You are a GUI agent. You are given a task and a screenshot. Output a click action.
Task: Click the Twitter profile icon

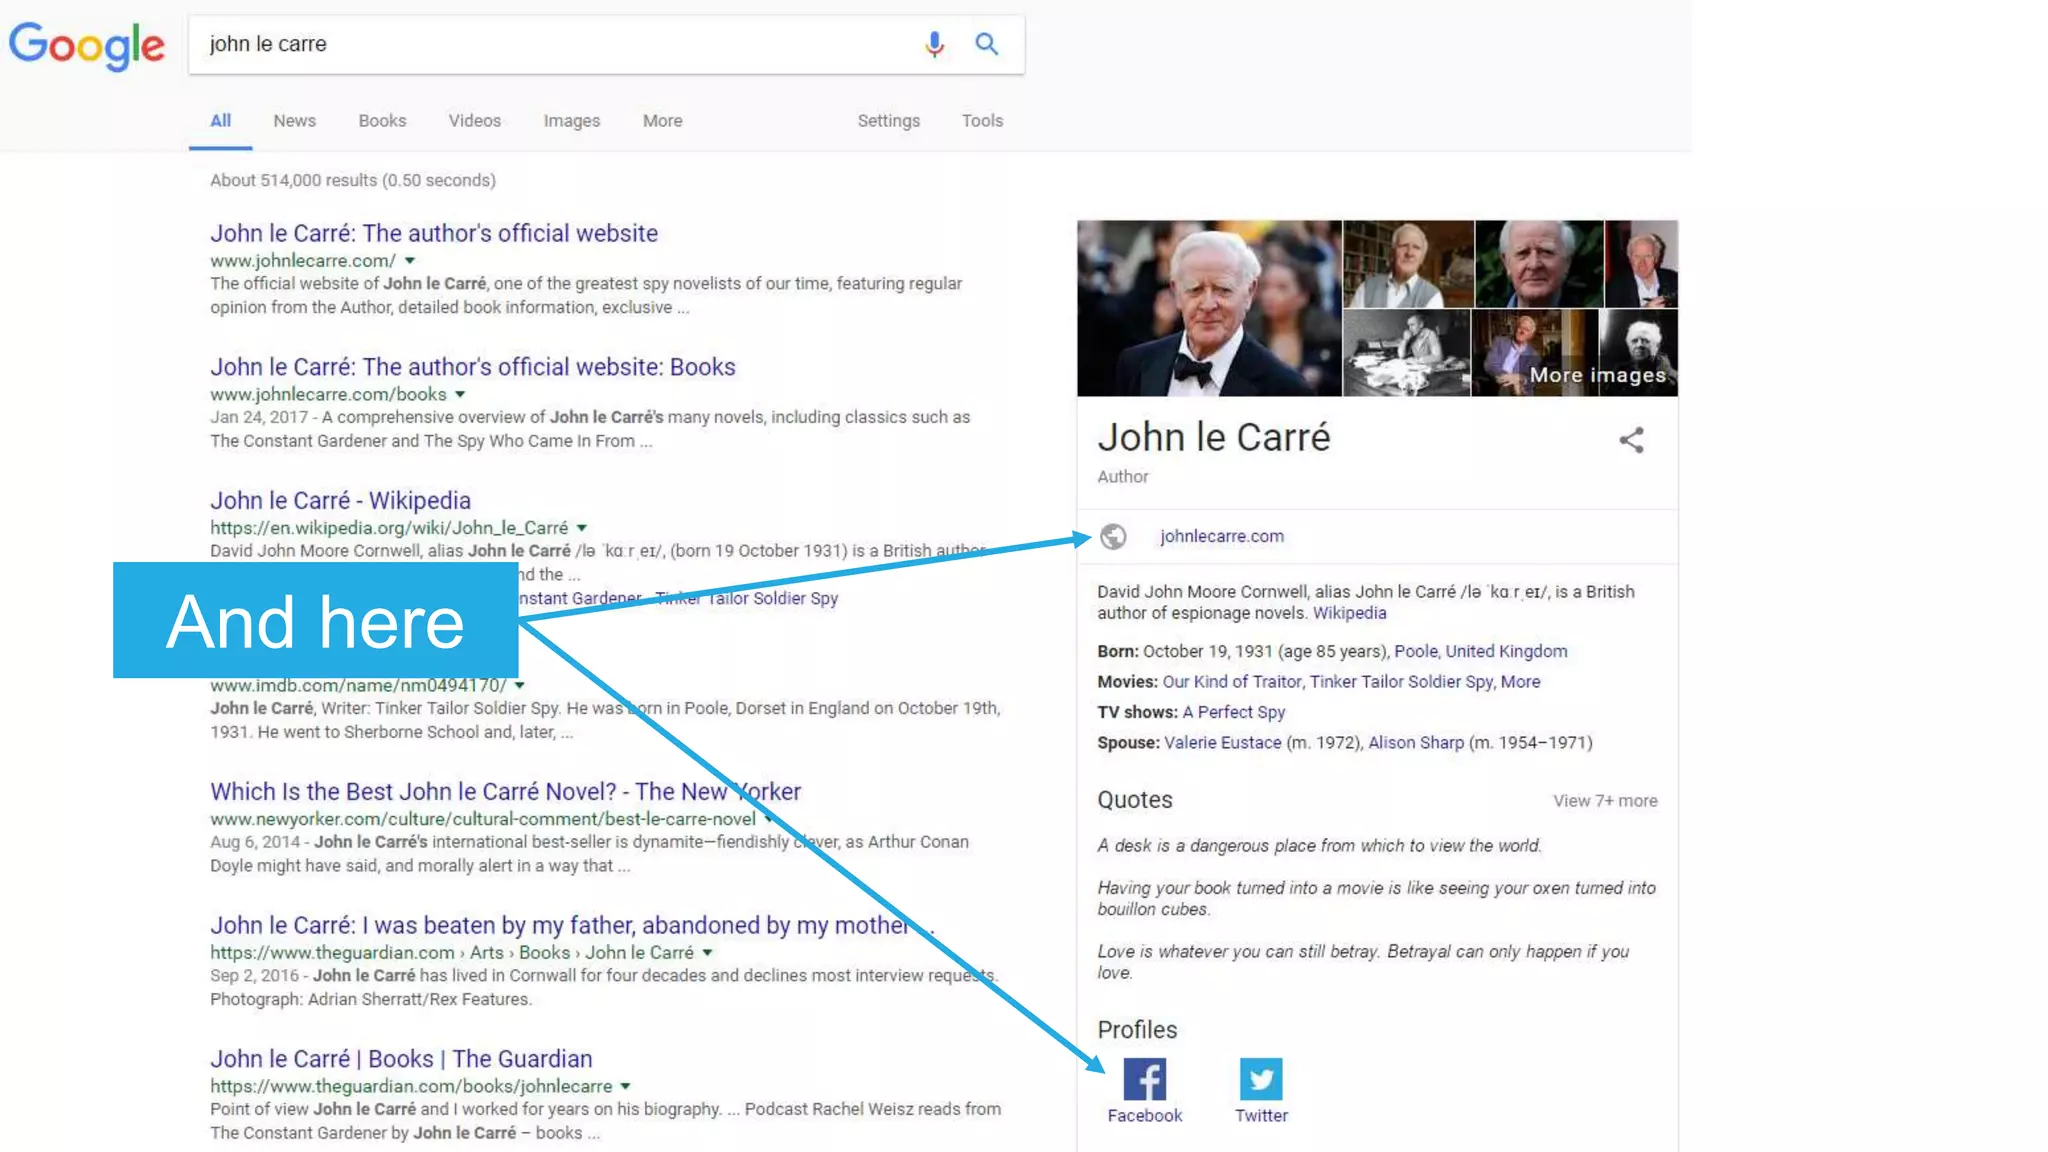click(x=1260, y=1079)
